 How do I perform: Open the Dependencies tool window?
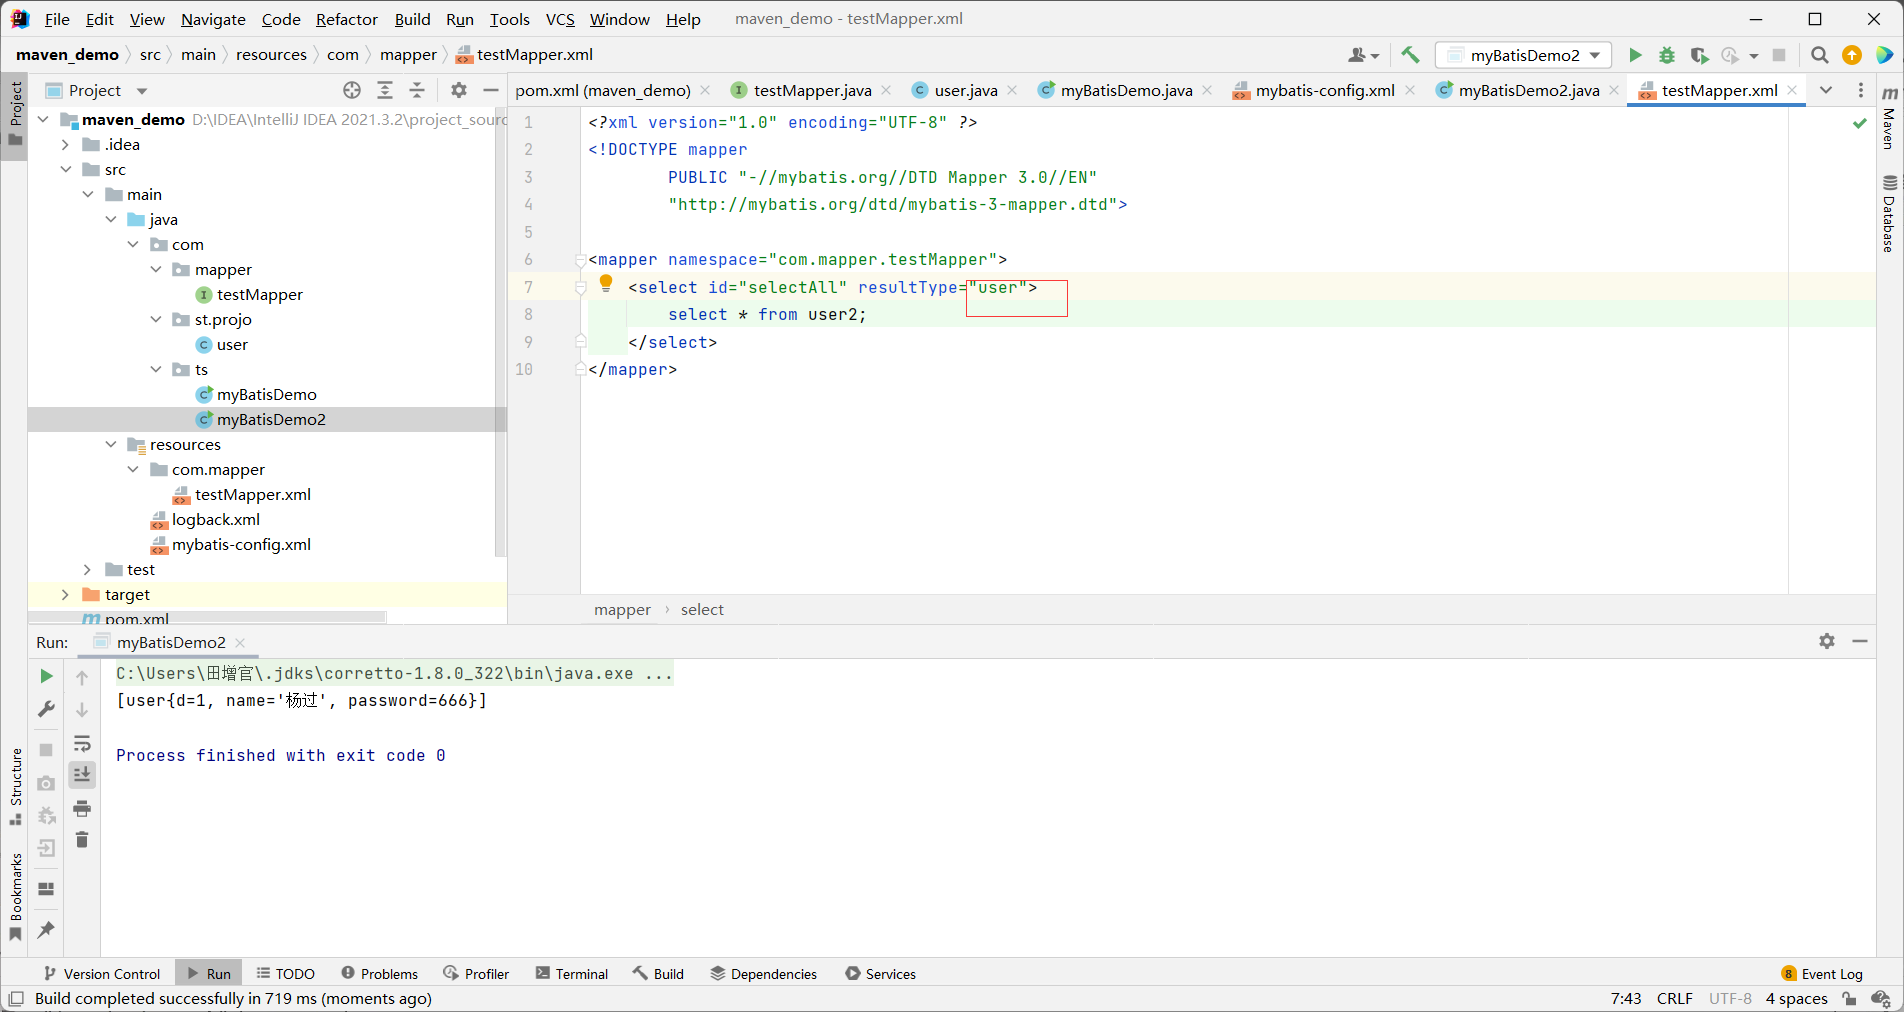click(x=764, y=973)
